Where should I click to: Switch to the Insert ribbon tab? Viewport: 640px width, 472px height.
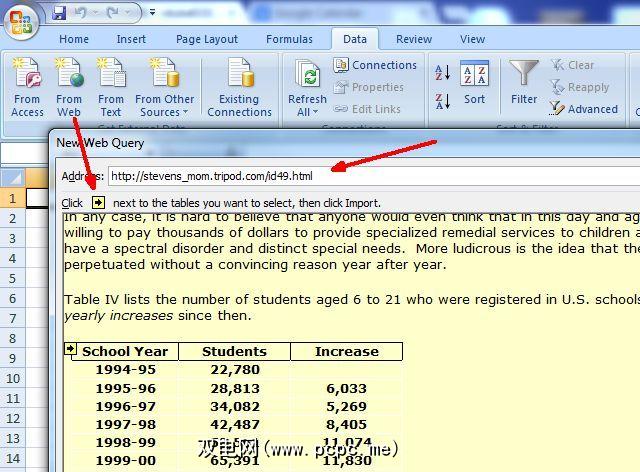click(x=131, y=39)
